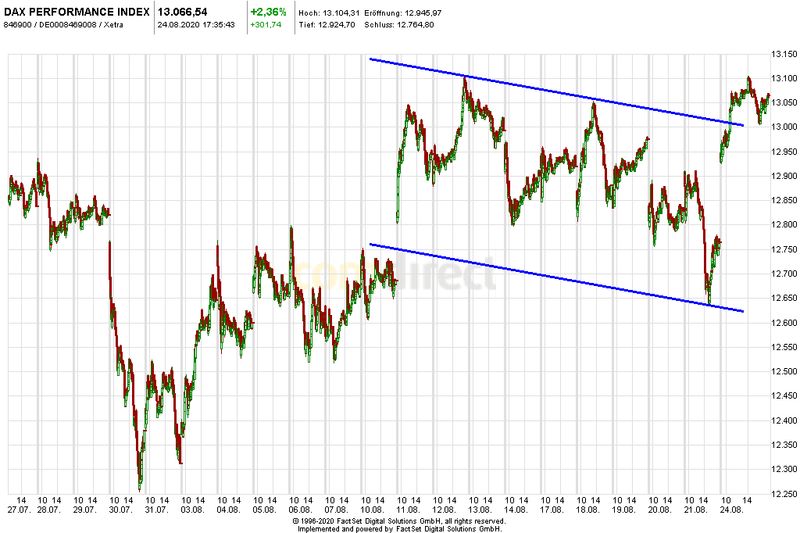Screen dimensions: 800x533
Task: Select the 12.950 price axis label
Action: coord(784,152)
